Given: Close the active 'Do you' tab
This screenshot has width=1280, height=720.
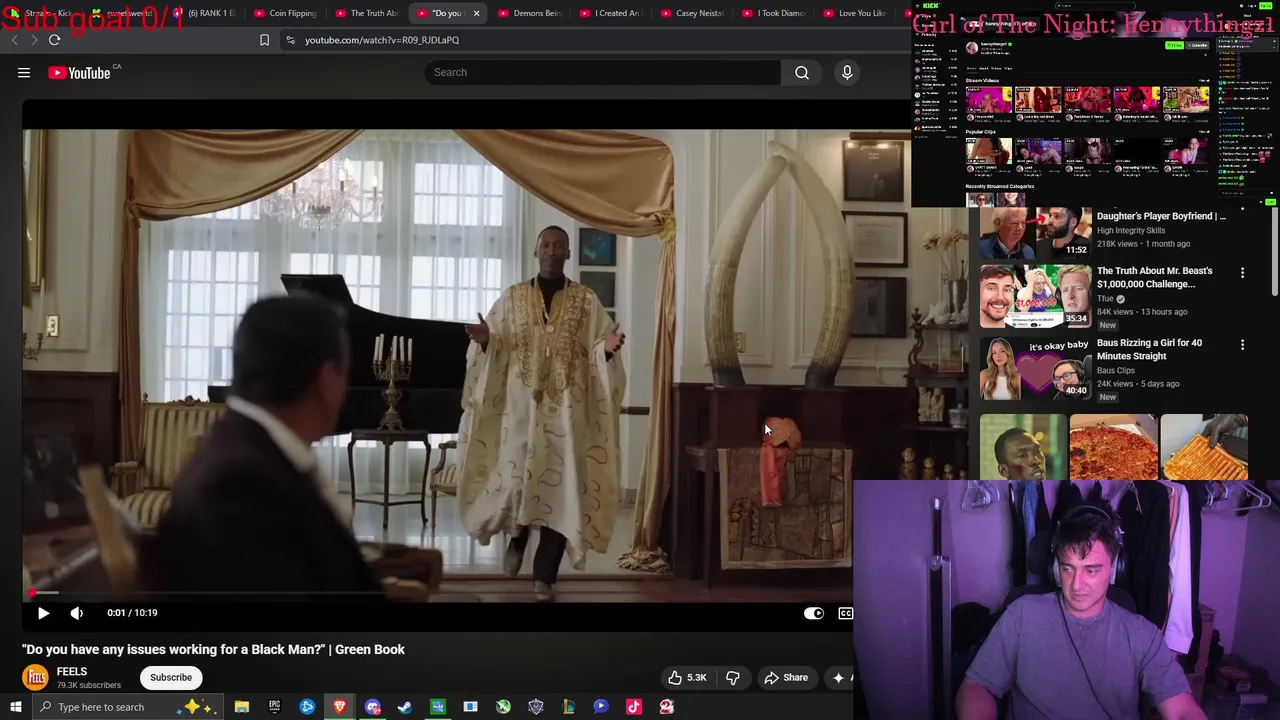Looking at the screenshot, I should click(476, 13).
